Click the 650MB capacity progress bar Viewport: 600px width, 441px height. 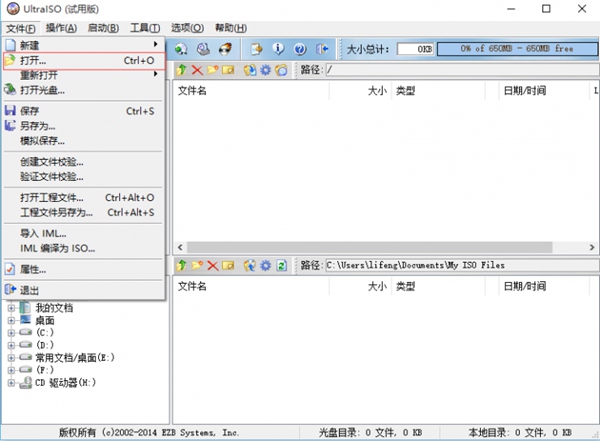(x=517, y=49)
